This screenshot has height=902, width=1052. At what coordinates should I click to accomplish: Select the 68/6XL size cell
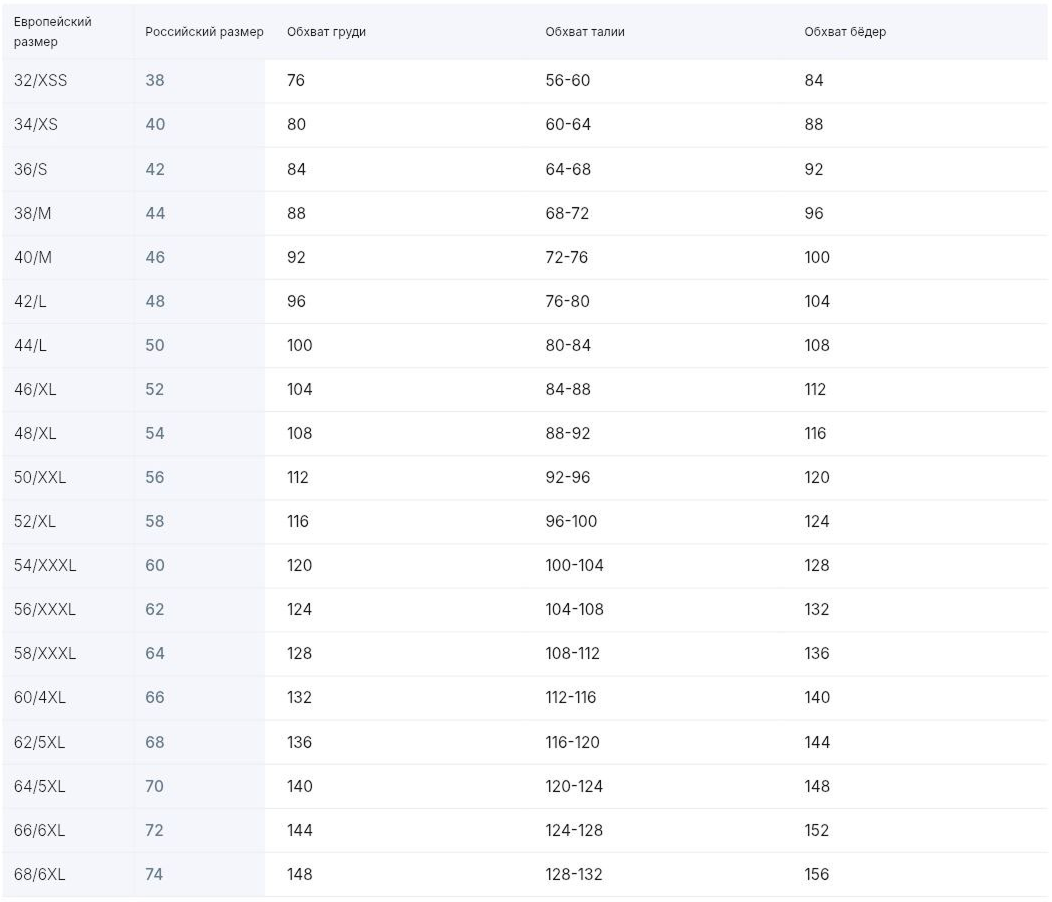39,874
